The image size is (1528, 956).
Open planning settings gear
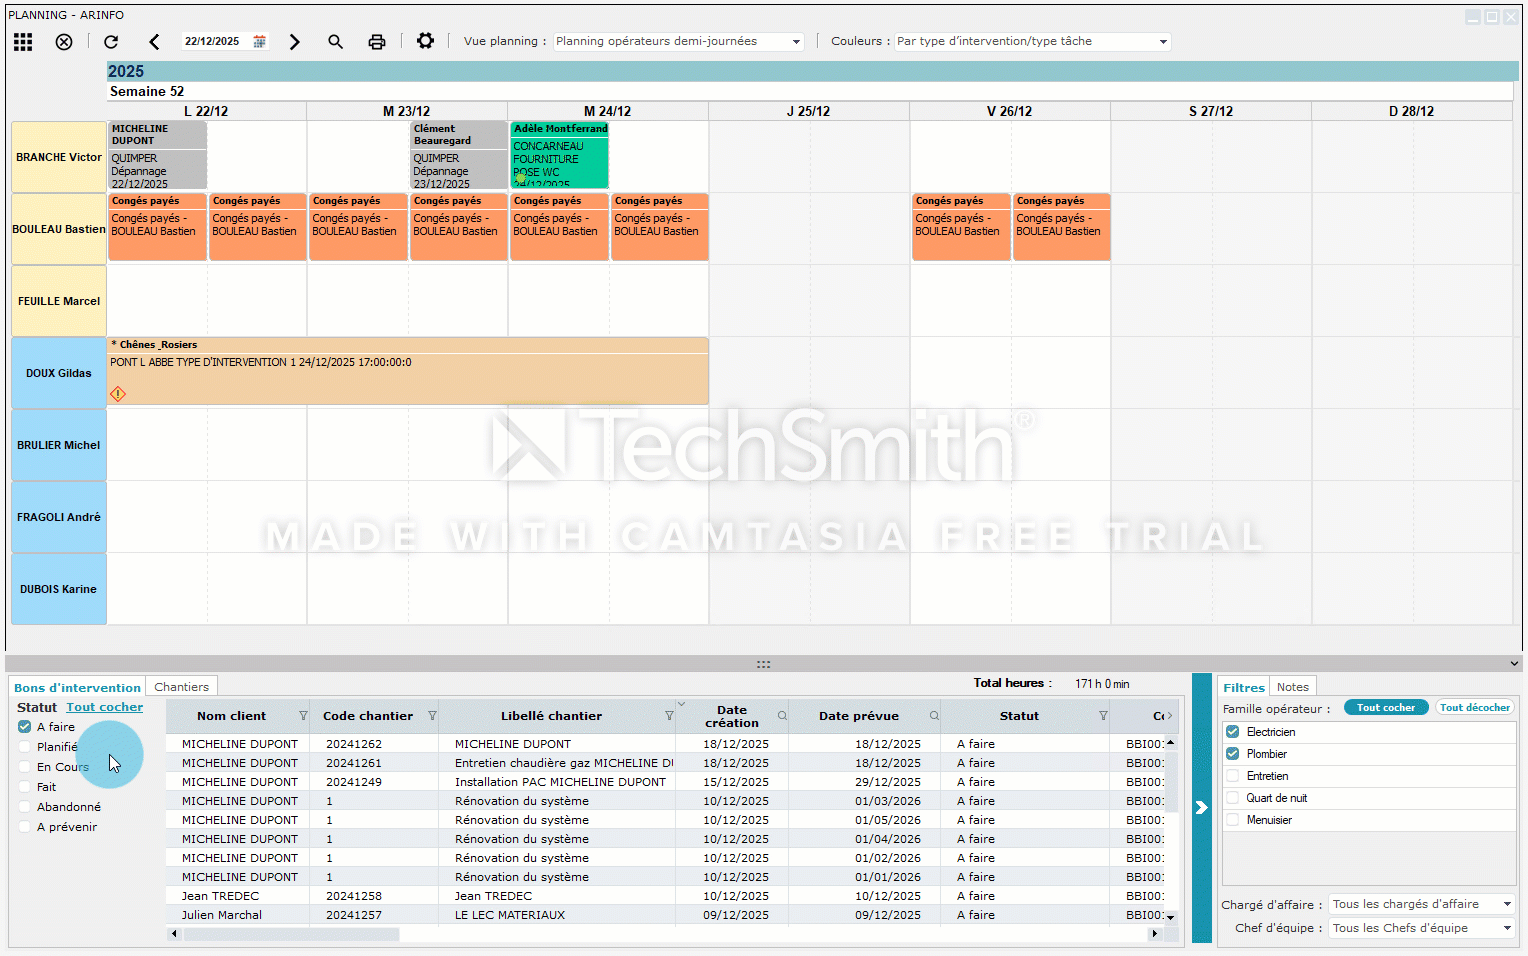pos(425,41)
